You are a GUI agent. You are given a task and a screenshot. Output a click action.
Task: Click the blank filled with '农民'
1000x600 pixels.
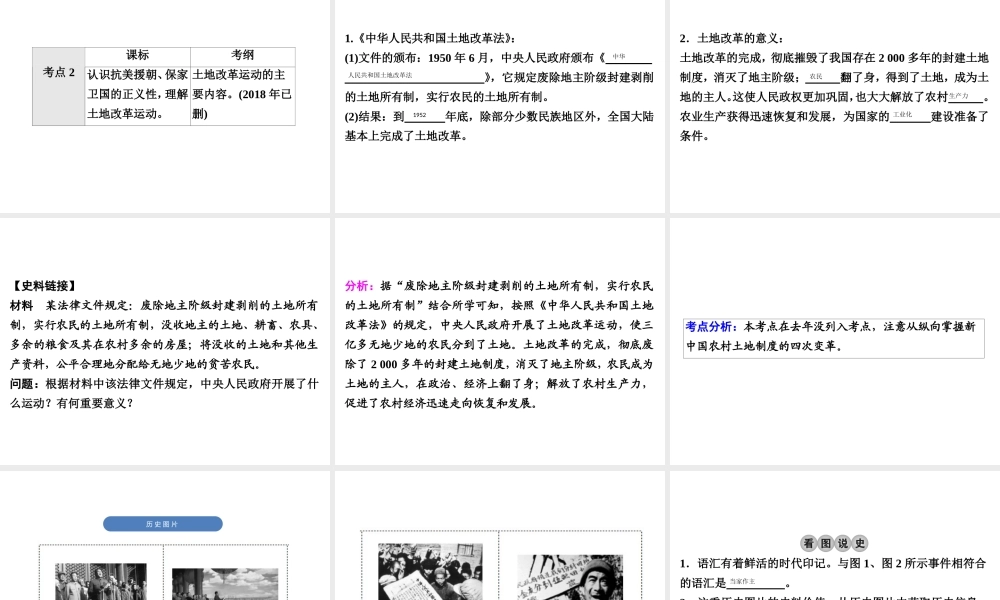pos(822,77)
